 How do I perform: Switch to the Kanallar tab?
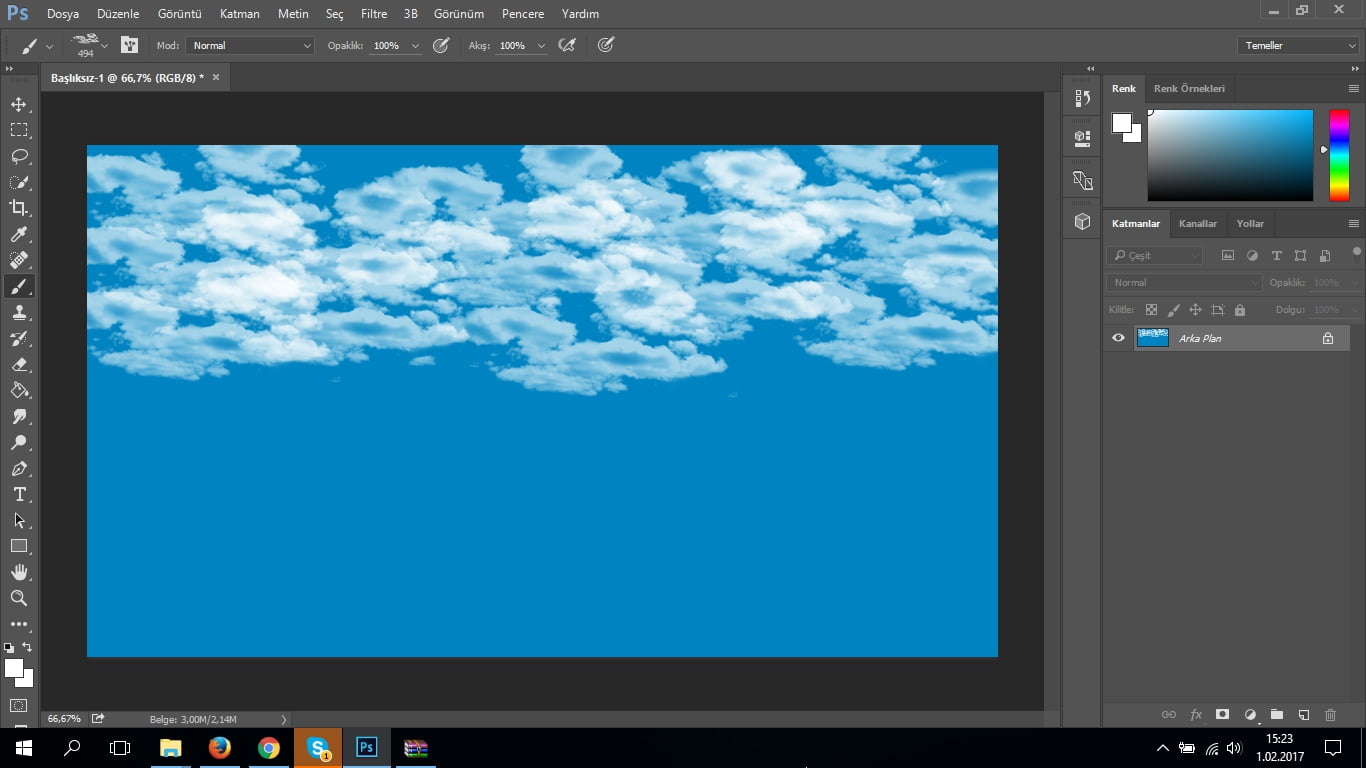(1198, 223)
